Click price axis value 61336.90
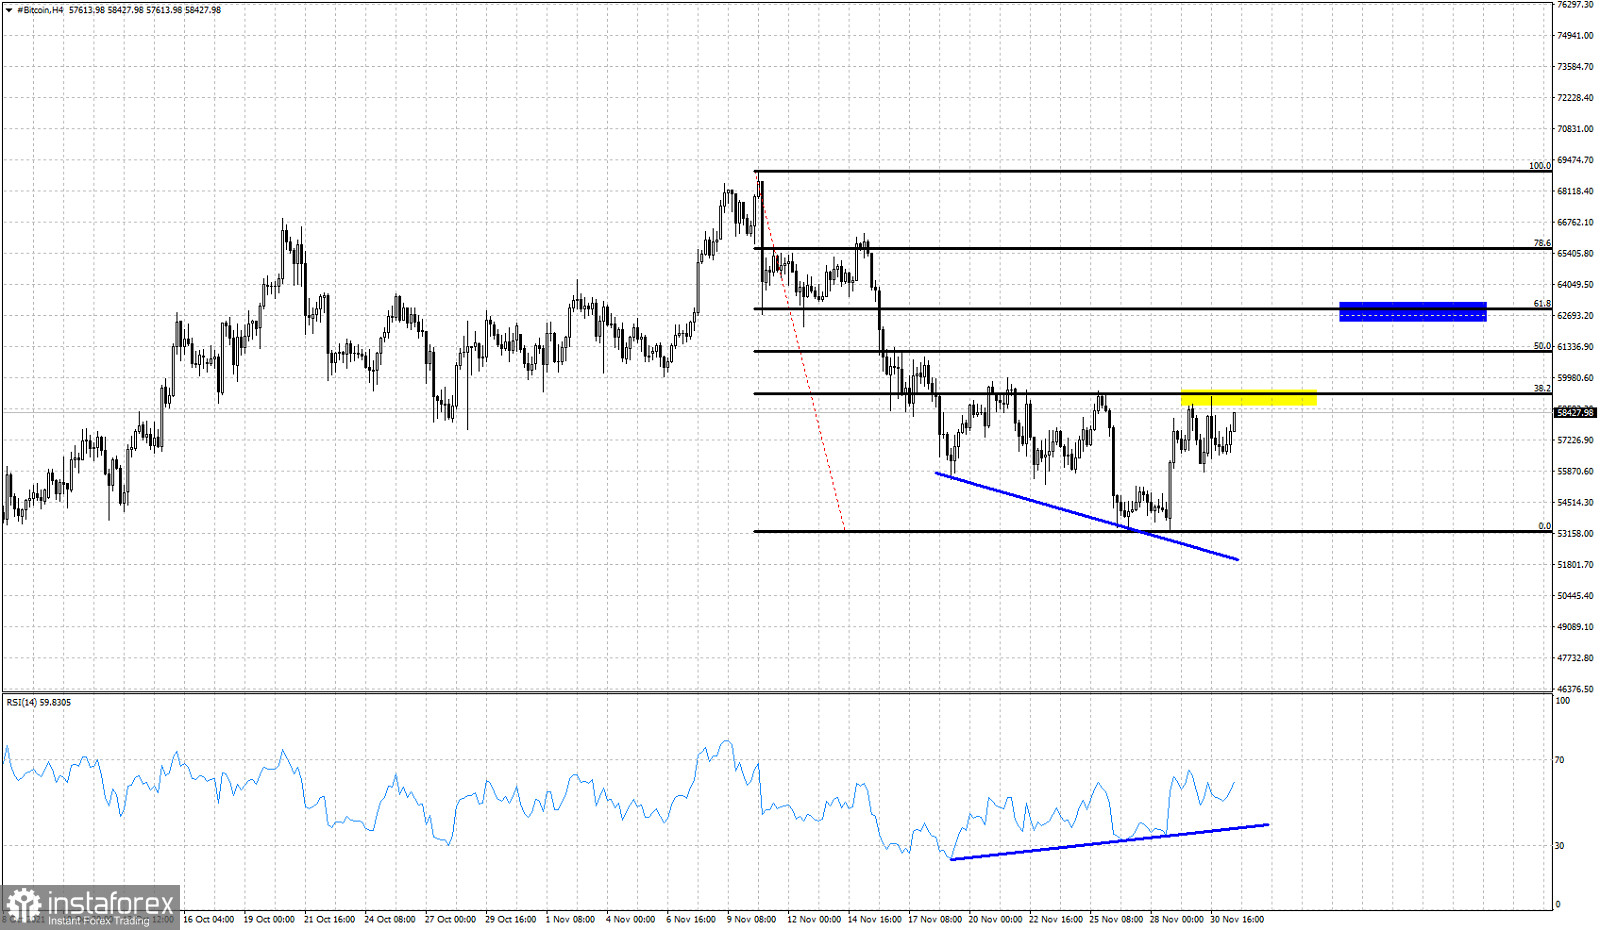The height and width of the screenshot is (930, 1600). click(1575, 347)
